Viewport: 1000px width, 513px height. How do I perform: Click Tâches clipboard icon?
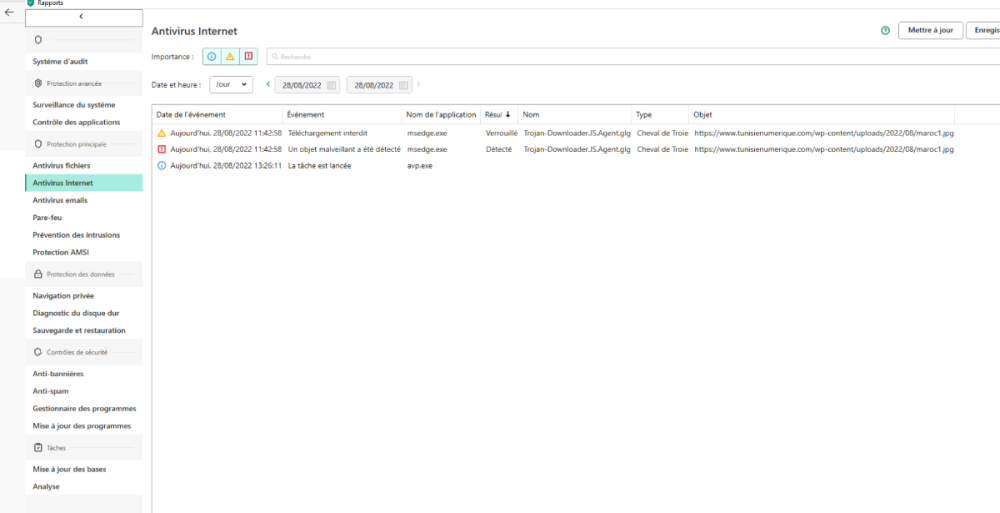38,448
